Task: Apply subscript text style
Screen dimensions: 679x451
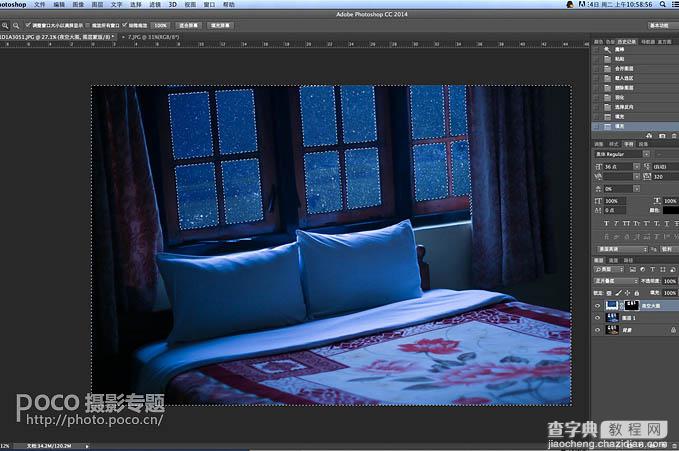Action: point(656,224)
